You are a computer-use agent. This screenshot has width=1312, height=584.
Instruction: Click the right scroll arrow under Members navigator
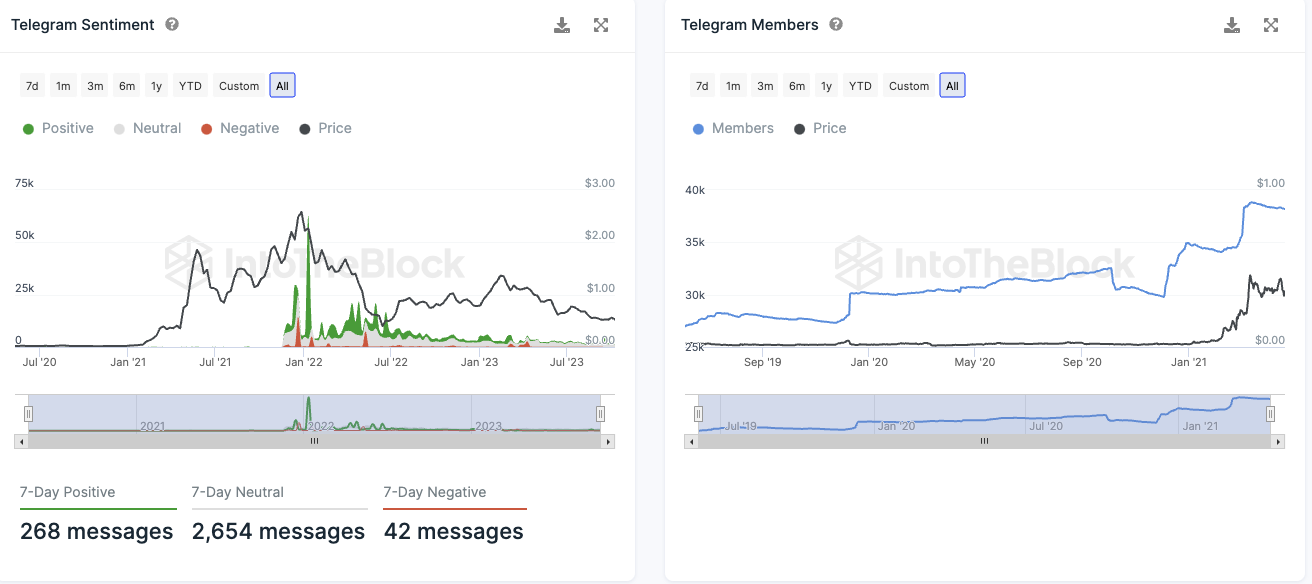pos(1278,441)
